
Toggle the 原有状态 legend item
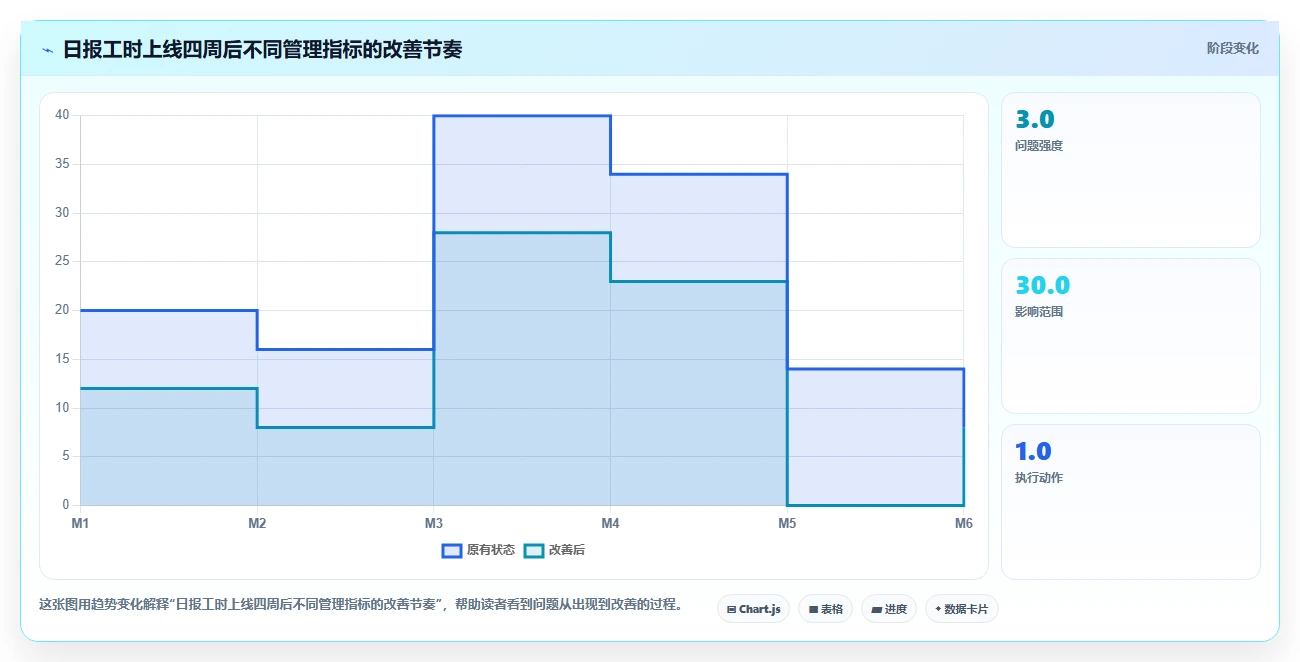[x=478, y=550]
